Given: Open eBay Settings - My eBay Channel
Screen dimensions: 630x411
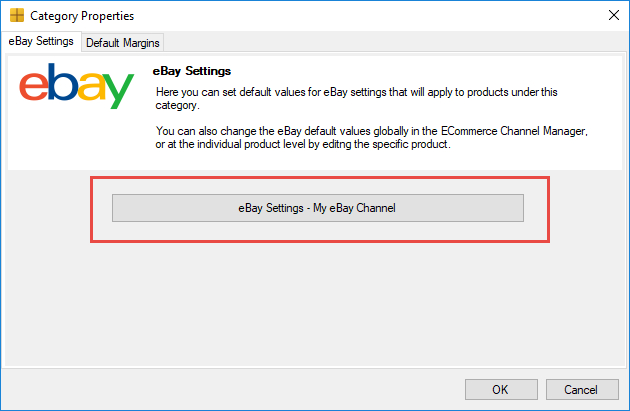Looking at the screenshot, I should pyautogui.click(x=317, y=208).
